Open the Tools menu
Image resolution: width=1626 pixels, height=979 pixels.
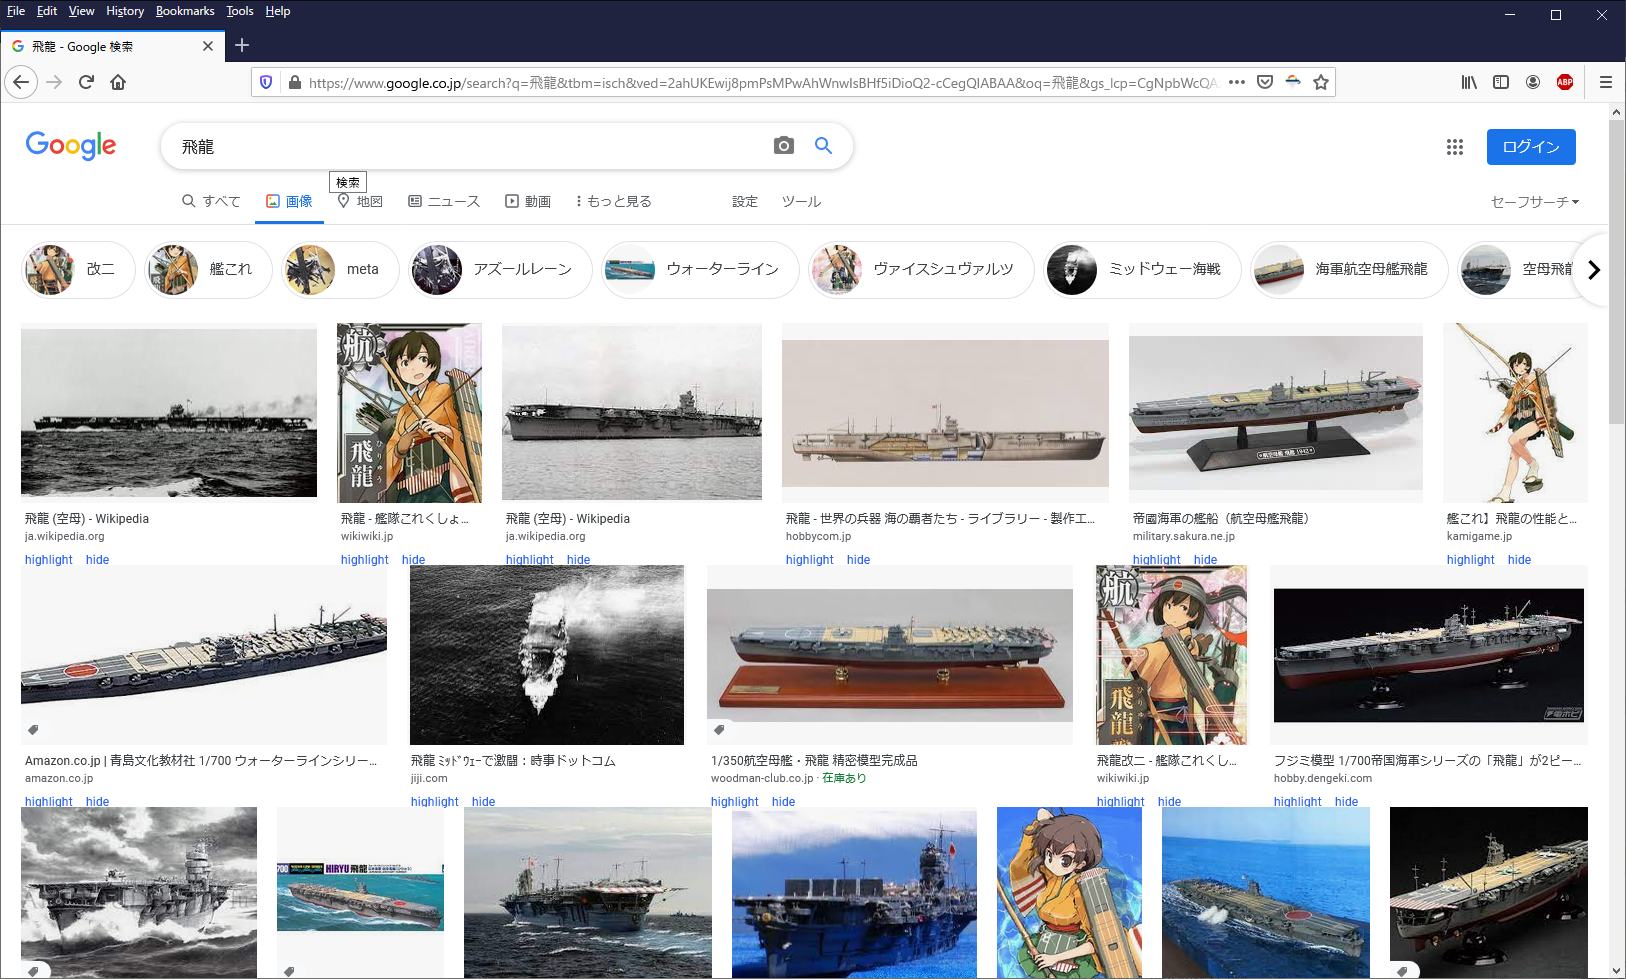tap(240, 11)
